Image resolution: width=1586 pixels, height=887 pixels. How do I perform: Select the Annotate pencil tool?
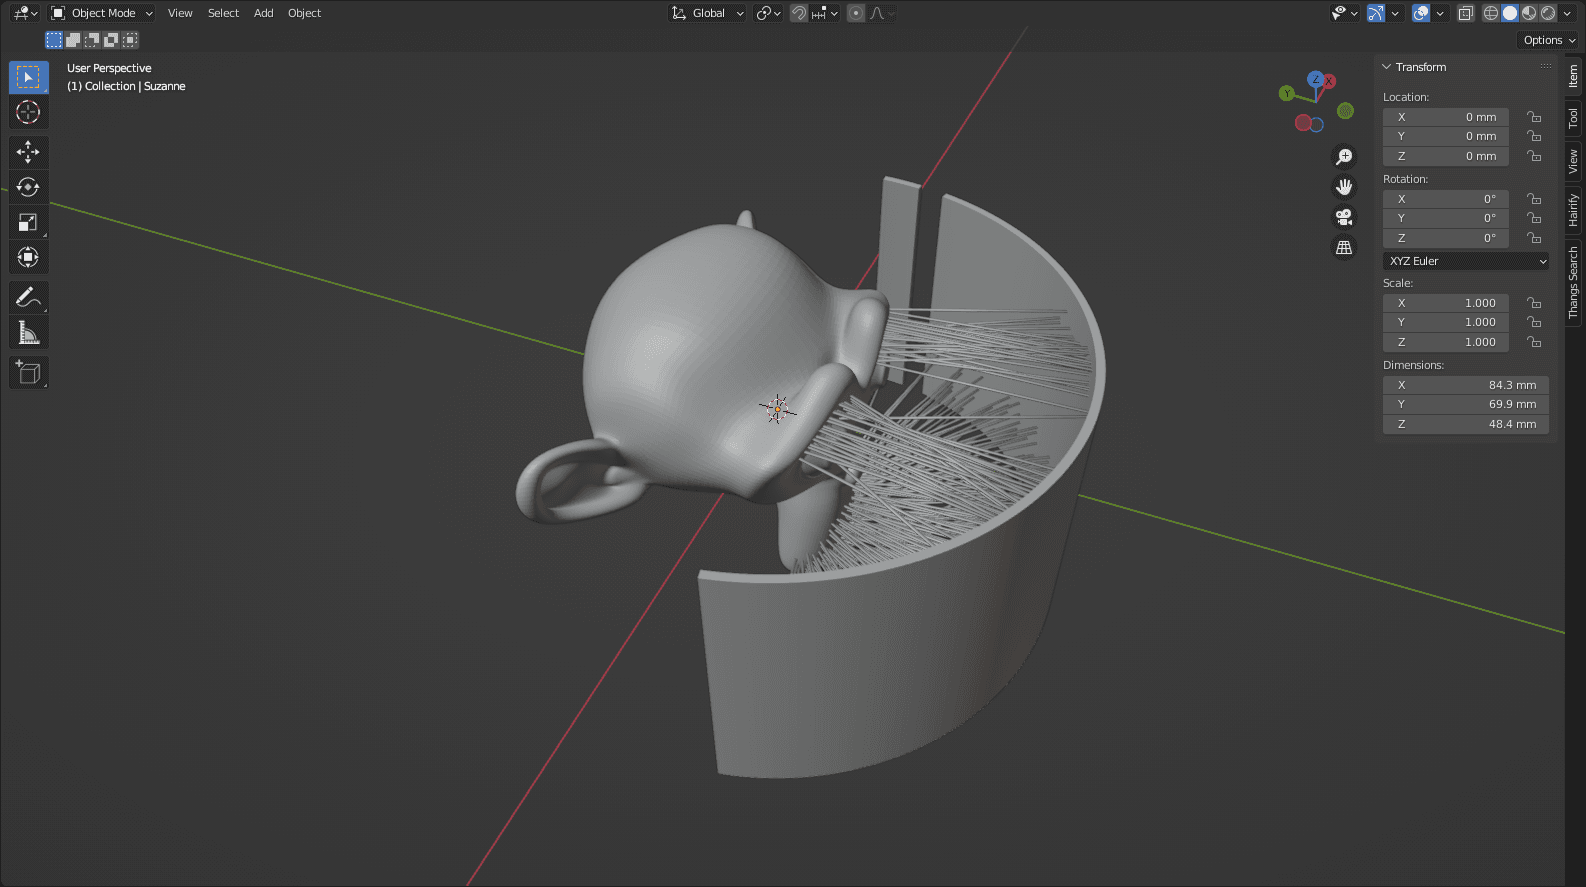pyautogui.click(x=28, y=297)
